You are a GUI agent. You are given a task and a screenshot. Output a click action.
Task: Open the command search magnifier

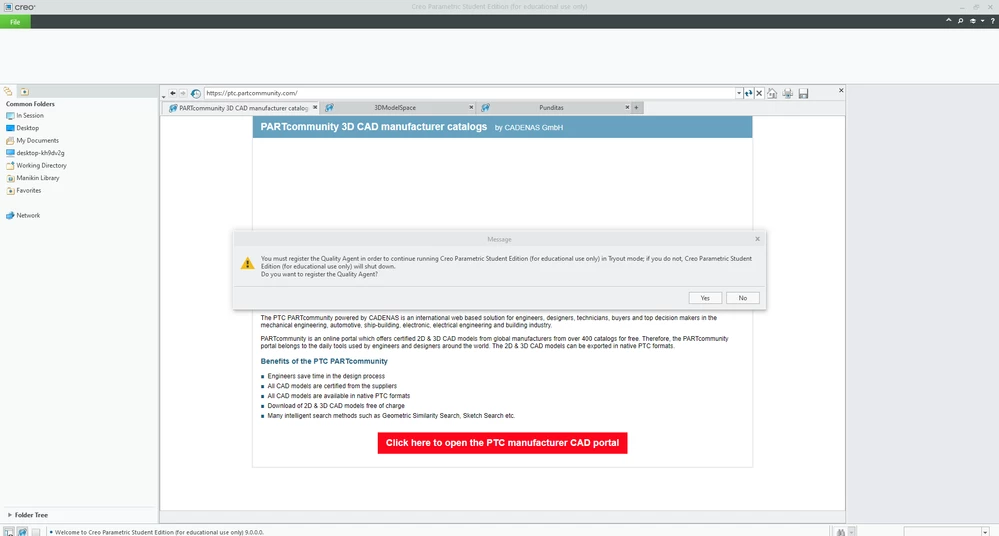click(x=960, y=21)
